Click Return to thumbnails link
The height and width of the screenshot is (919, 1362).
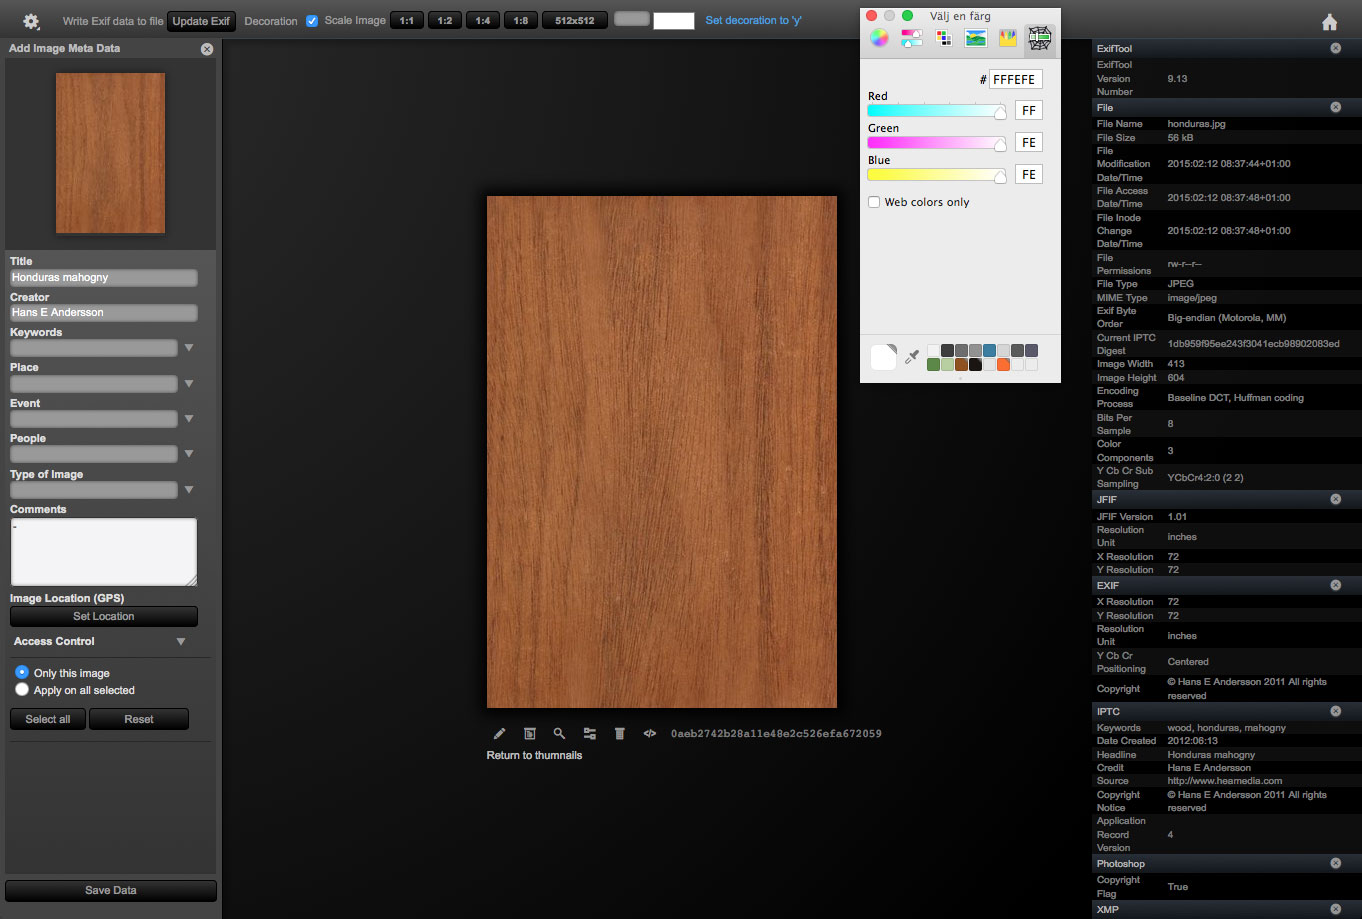[534, 756]
